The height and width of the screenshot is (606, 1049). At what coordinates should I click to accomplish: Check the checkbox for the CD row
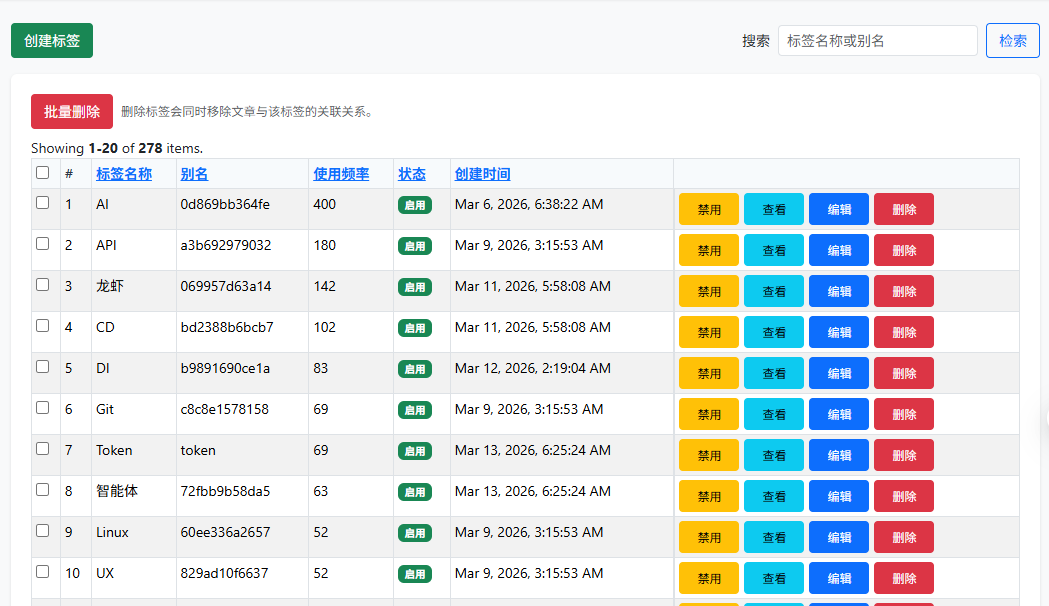(43, 326)
